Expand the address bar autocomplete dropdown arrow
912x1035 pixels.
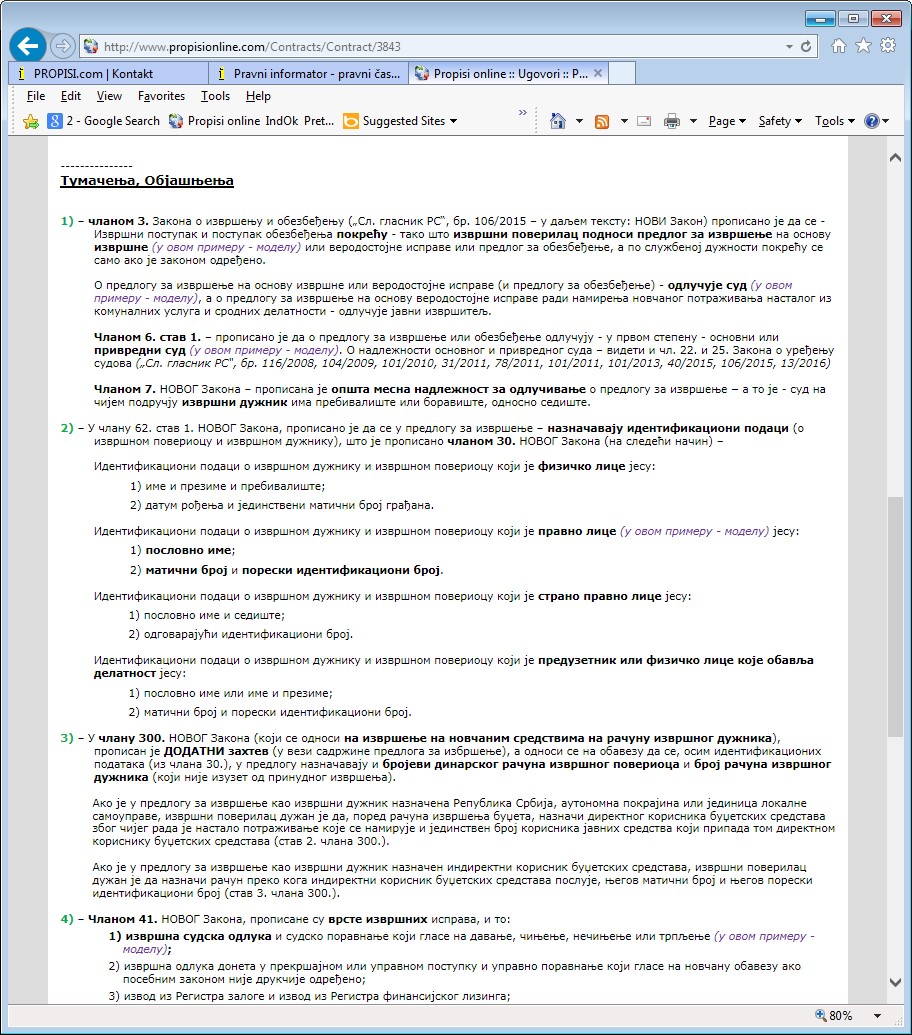click(x=789, y=47)
